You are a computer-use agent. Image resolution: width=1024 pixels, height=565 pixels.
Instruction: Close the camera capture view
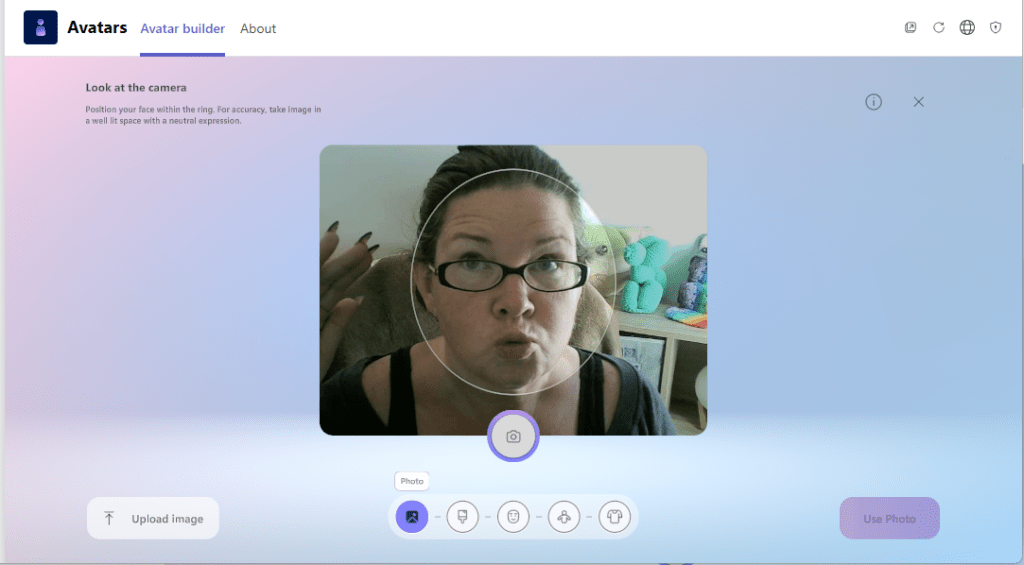coord(918,102)
